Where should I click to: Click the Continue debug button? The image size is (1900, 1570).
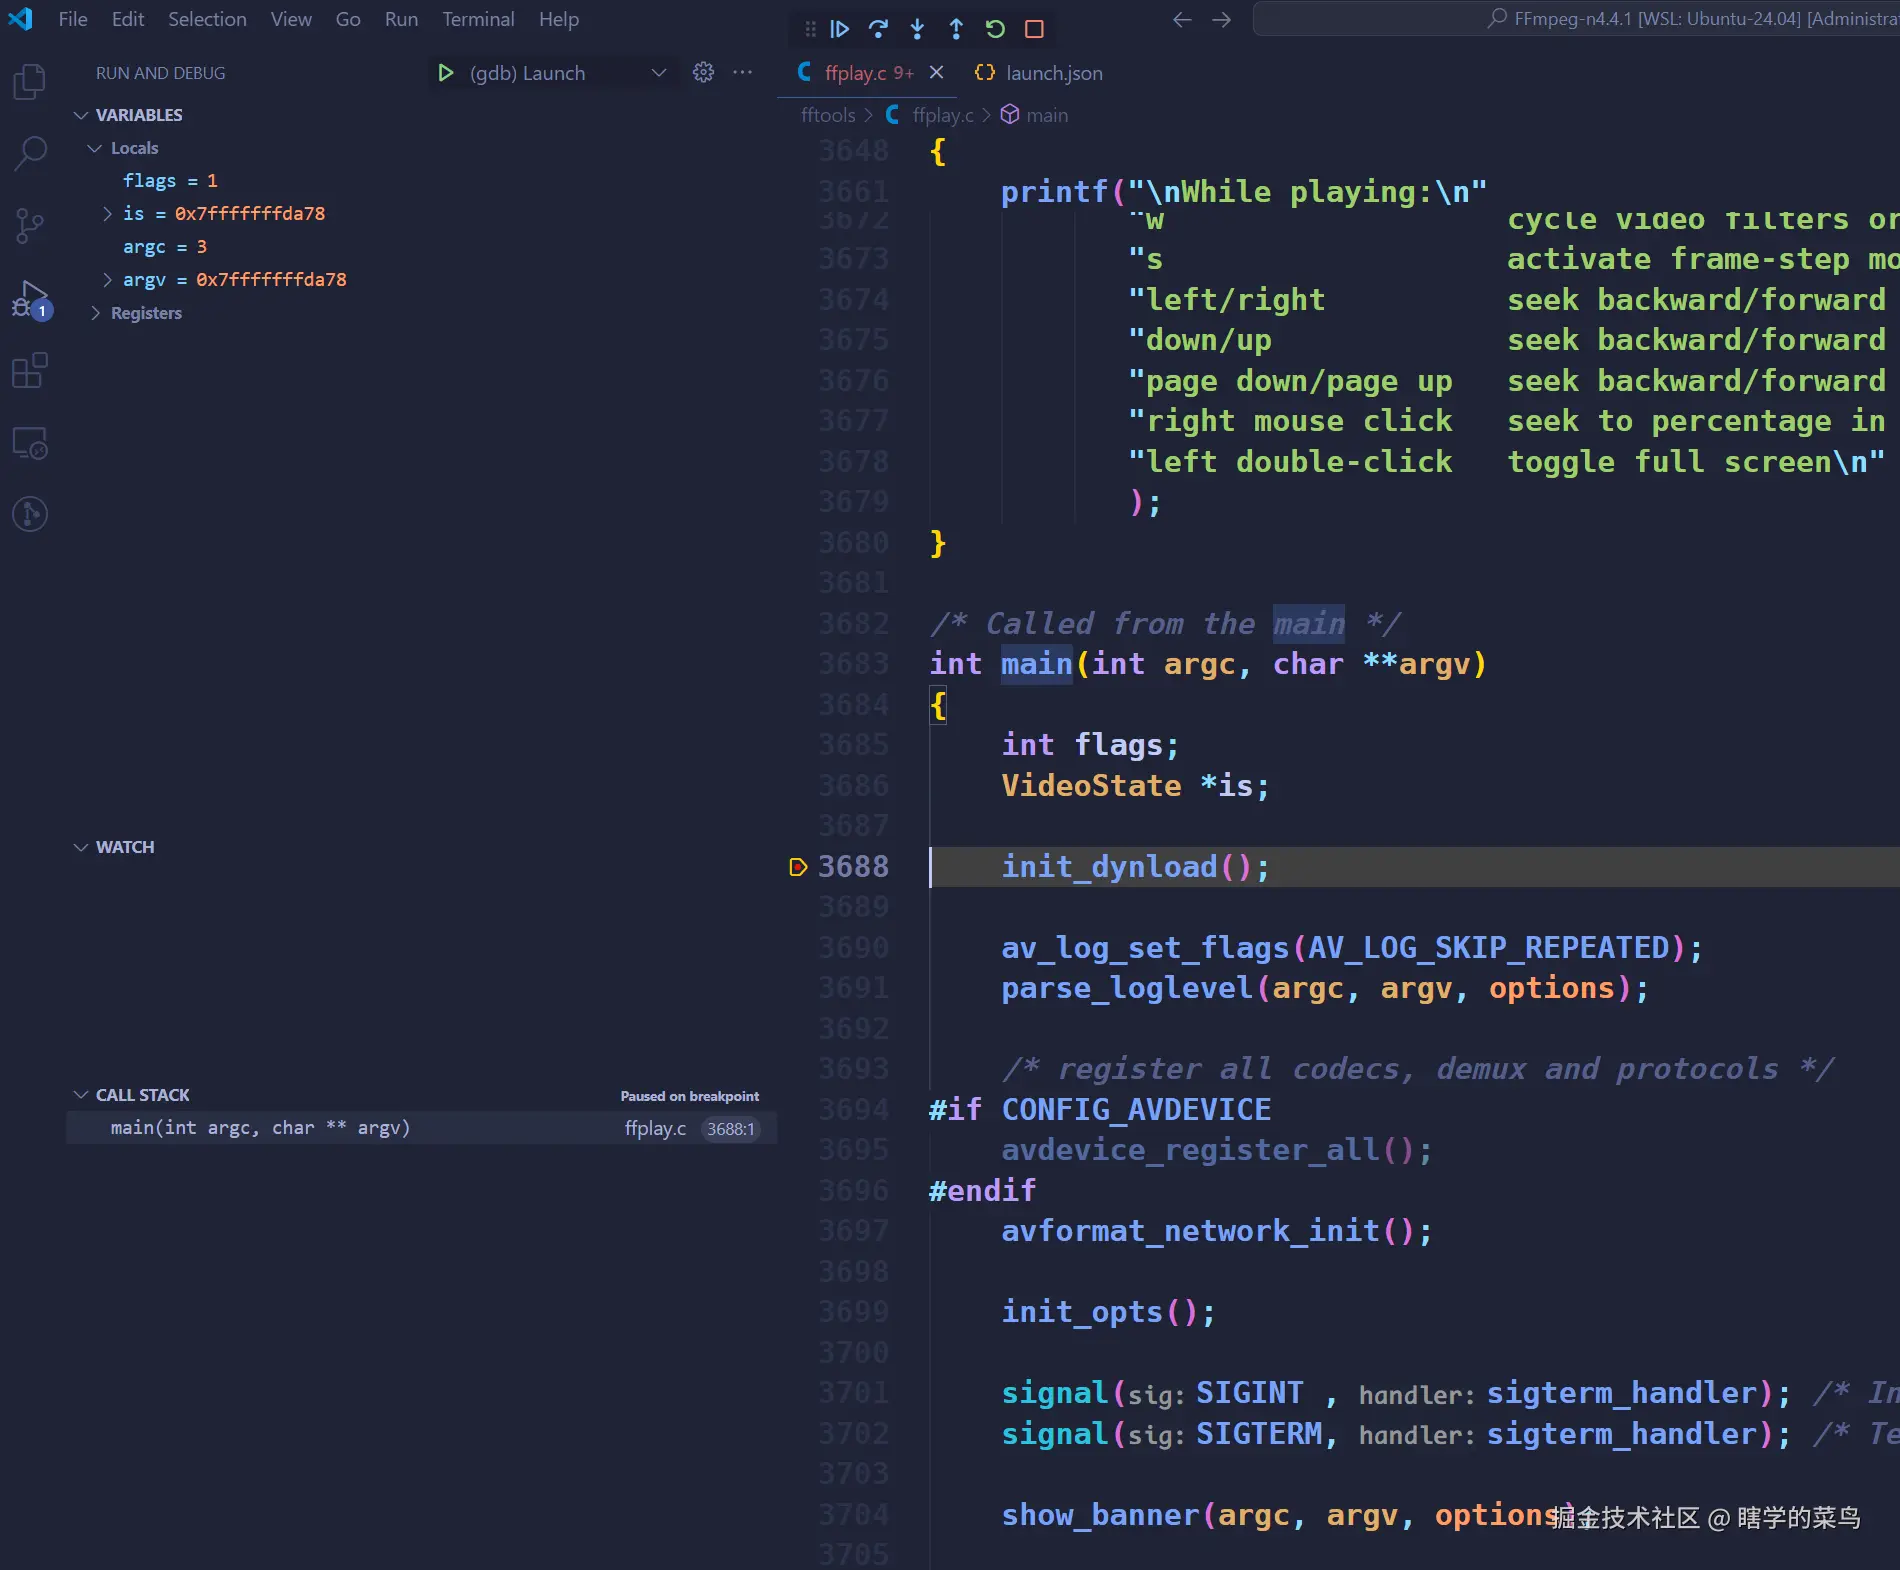[840, 29]
